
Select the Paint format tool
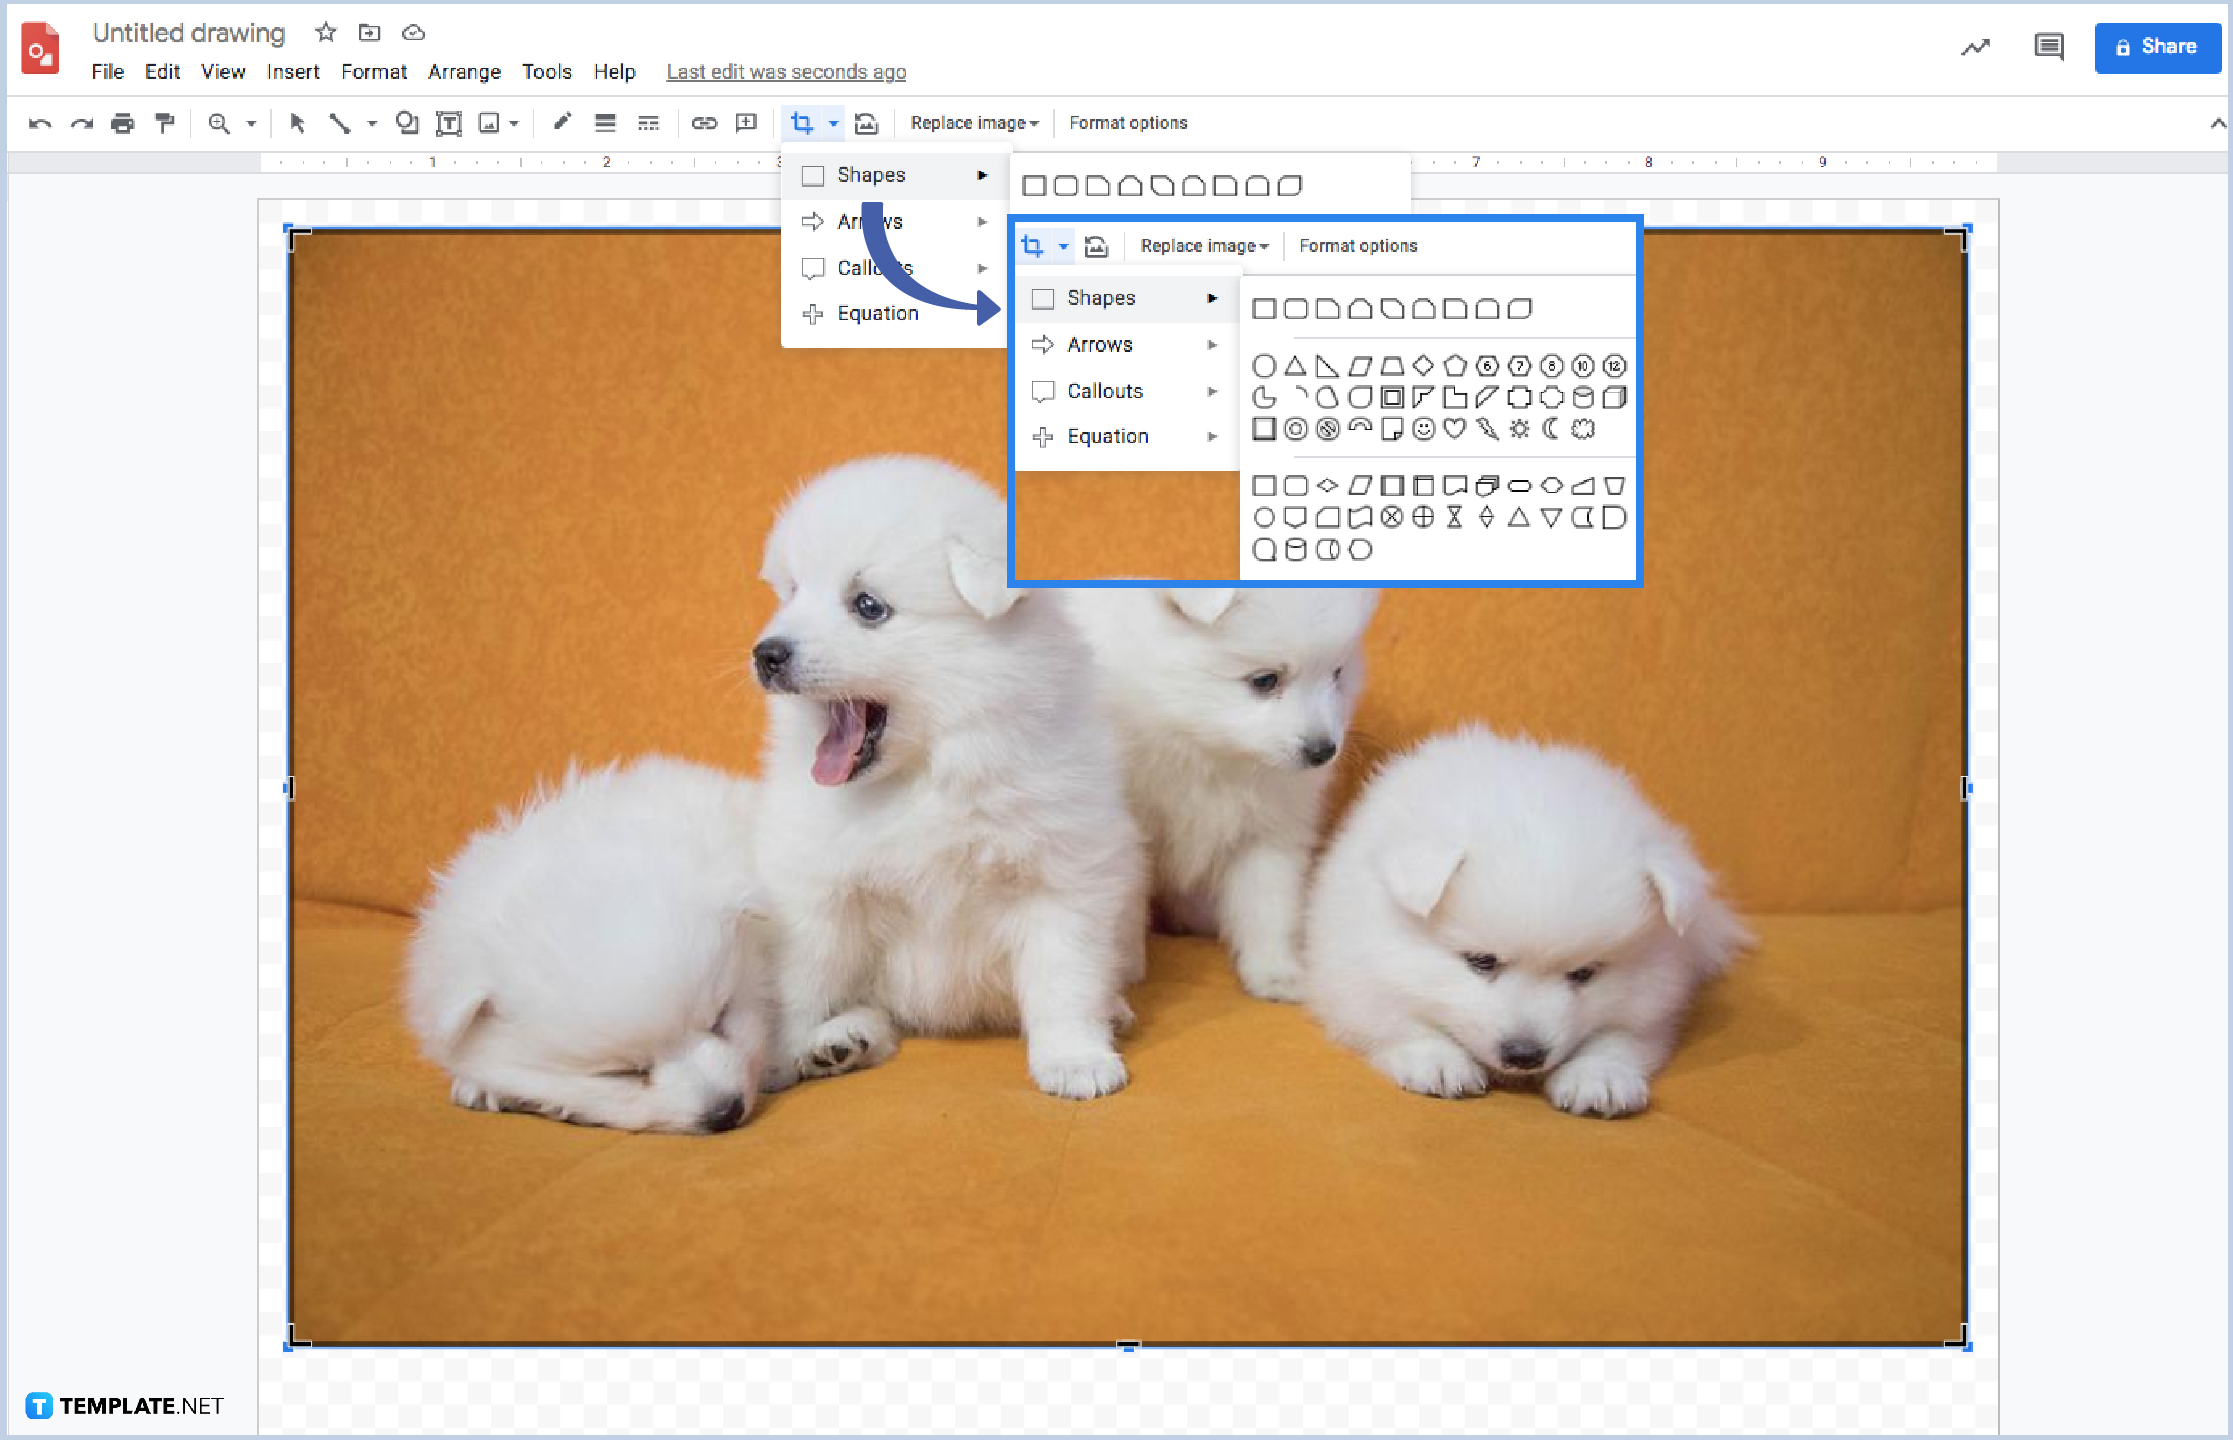tap(164, 122)
